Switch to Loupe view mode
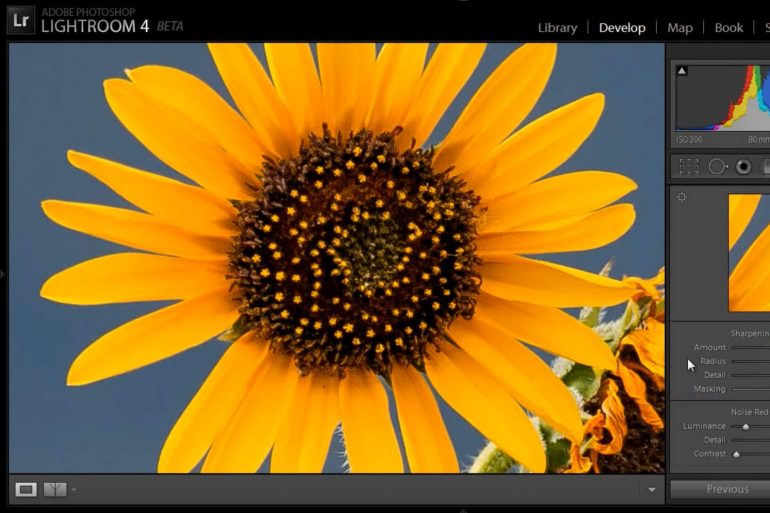 pyautogui.click(x=26, y=489)
